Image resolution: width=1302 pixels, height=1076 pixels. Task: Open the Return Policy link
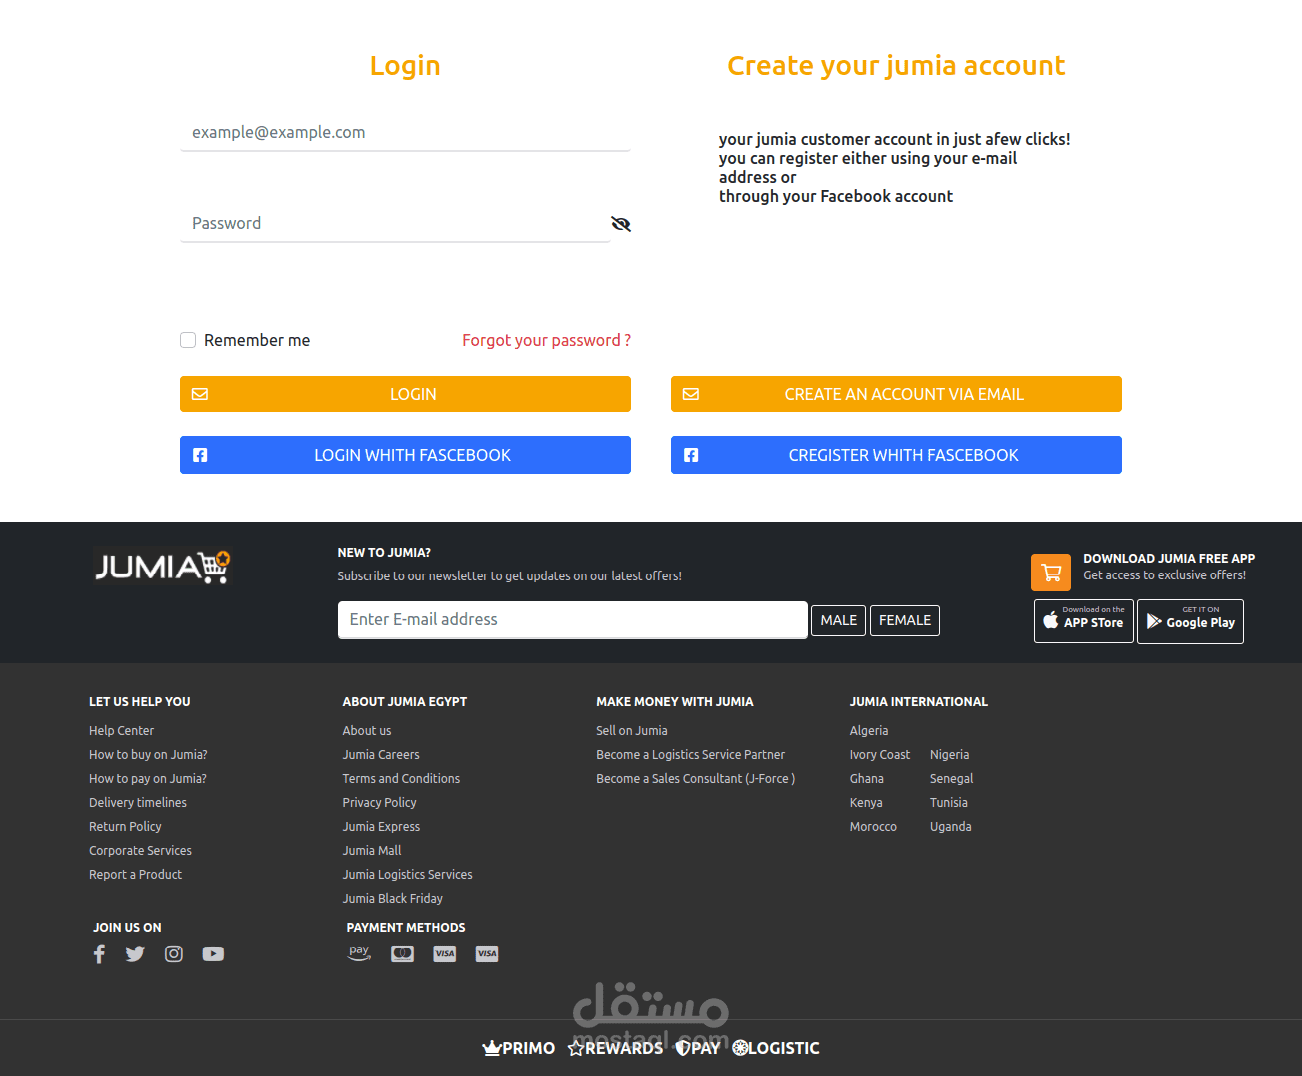125,827
